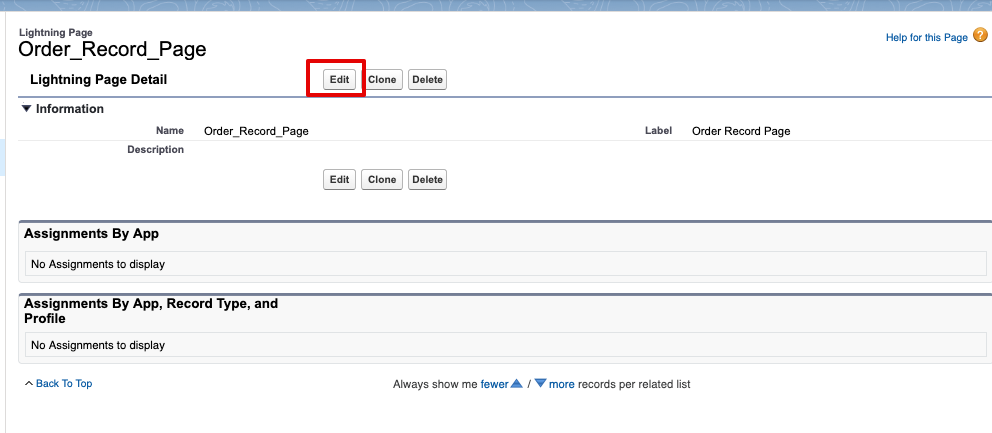992x433 pixels.
Task: Click the down triangle icon before more
Action: tap(540, 384)
